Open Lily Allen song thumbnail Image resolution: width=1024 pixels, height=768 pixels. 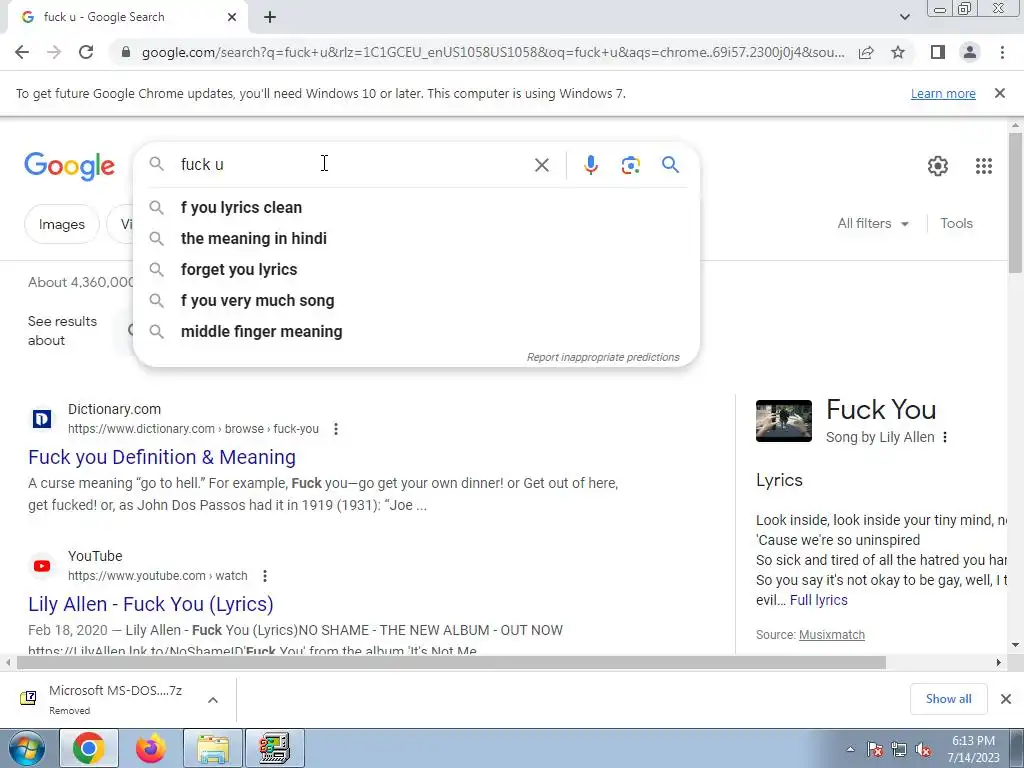coord(784,421)
